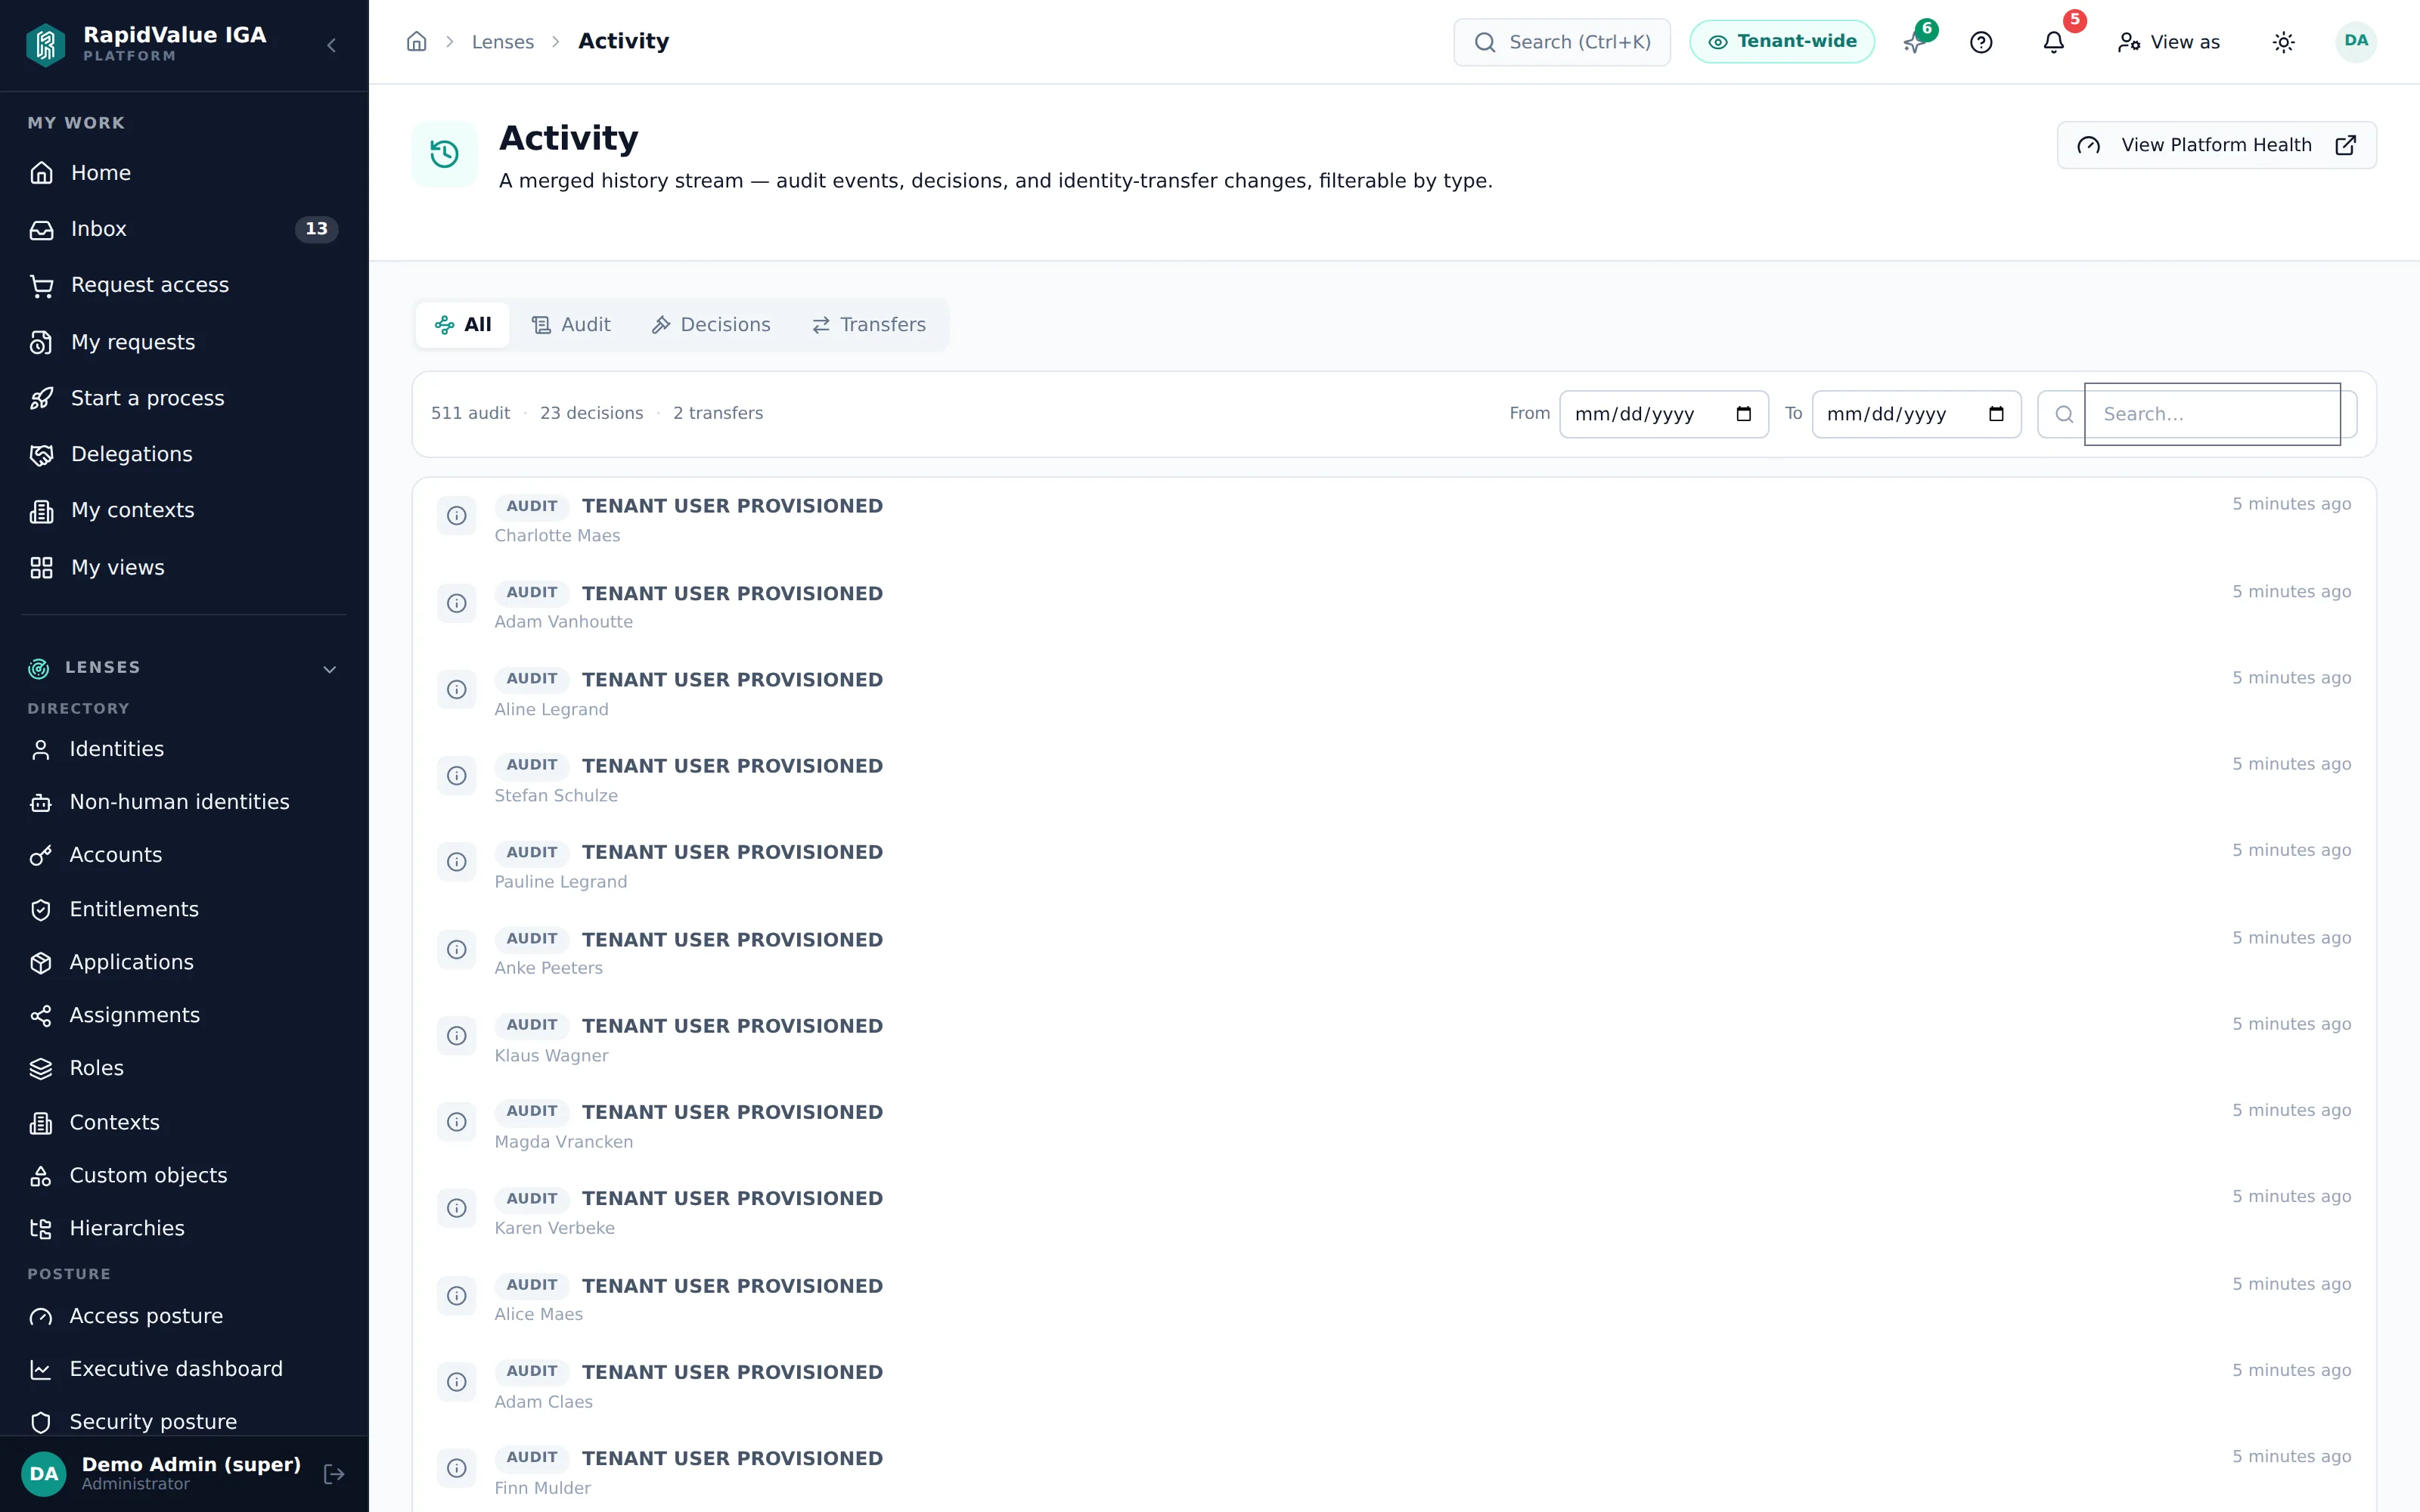Screen dimensions: 2420x1512
Task: Click the Demo Admin (super) profile name
Action: 191,1464
